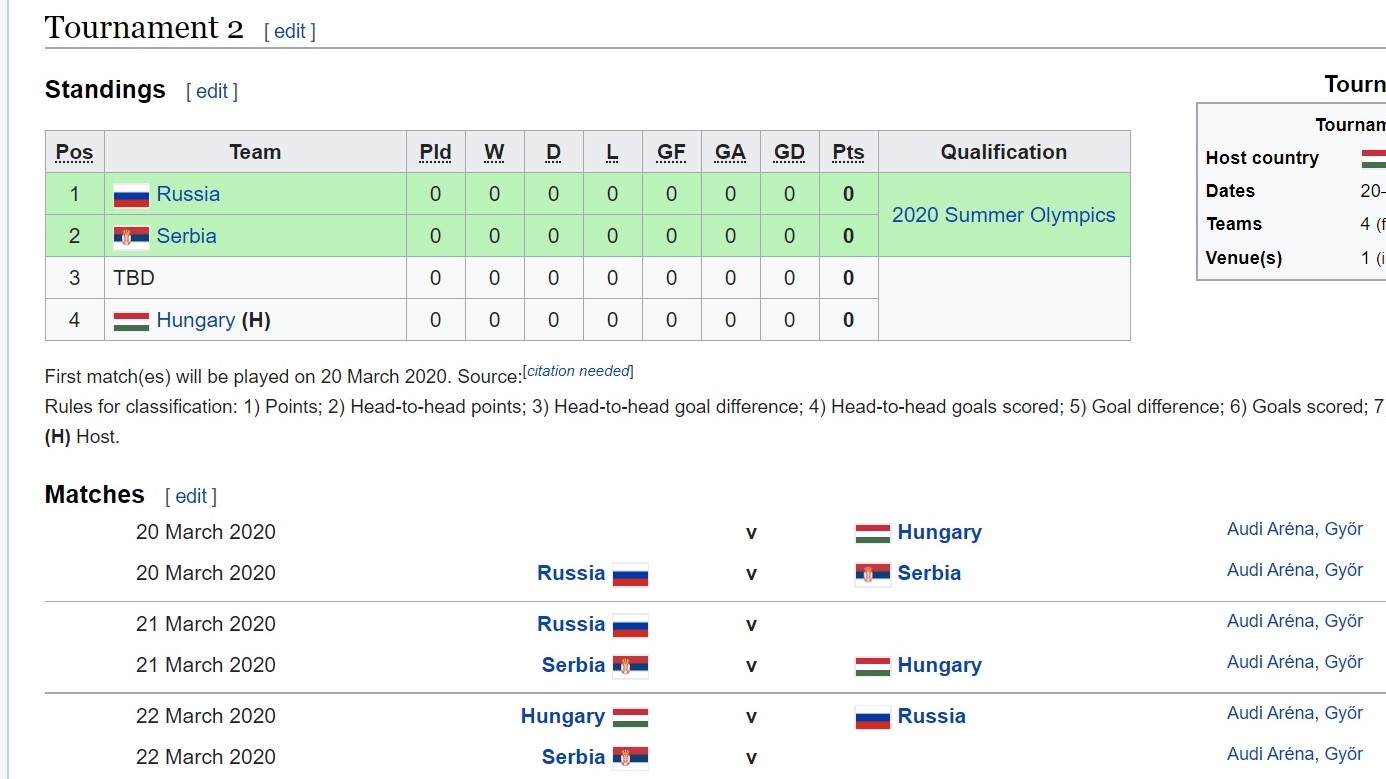Edit the Matches section
1386x779 pixels.
tap(191, 496)
